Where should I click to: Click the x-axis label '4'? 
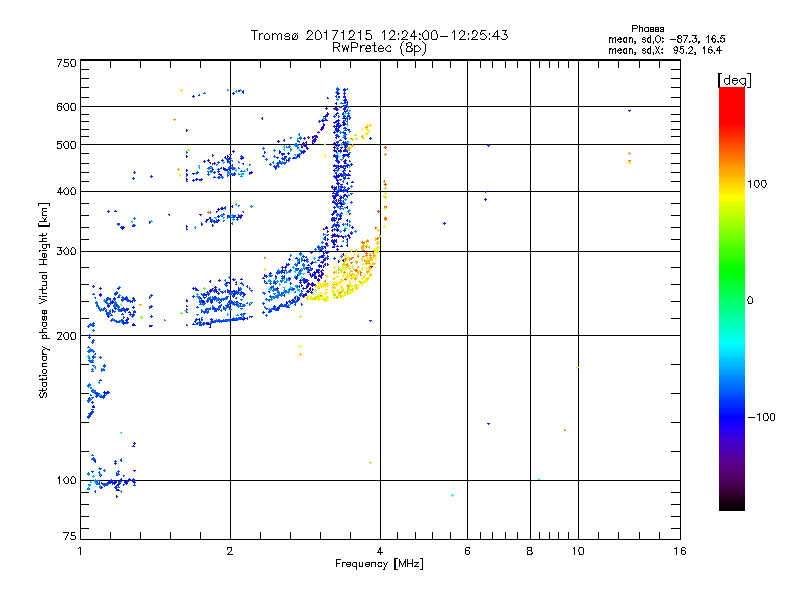[x=380, y=551]
